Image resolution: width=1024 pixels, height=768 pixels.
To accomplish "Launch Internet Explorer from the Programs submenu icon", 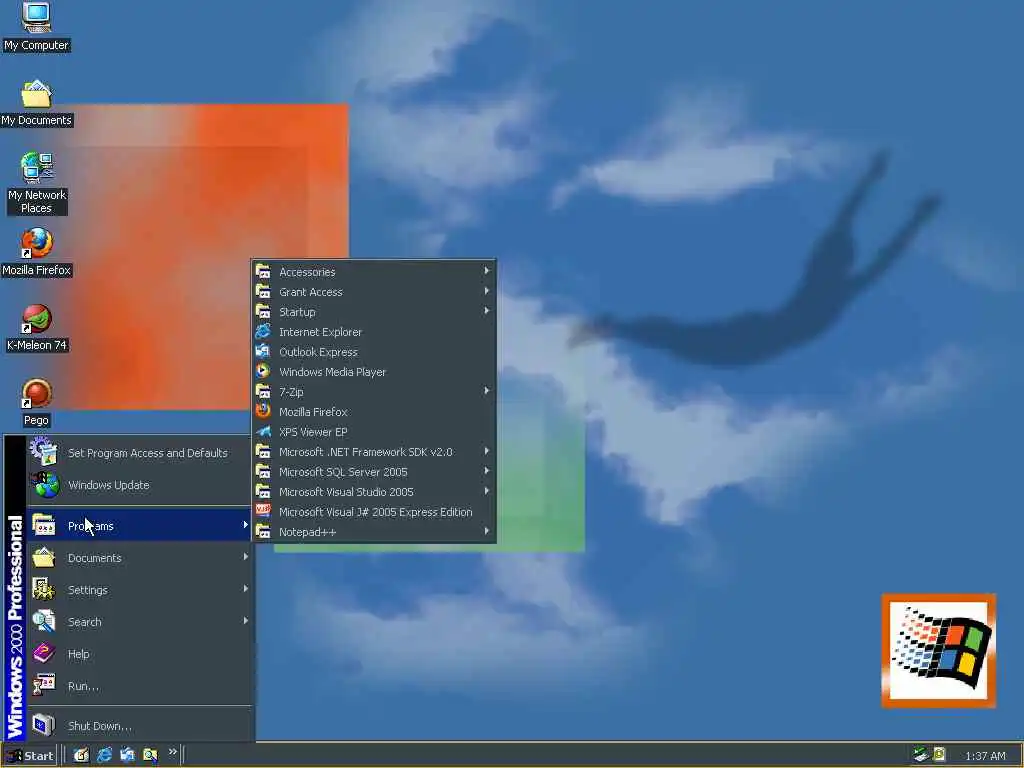I will [263, 332].
